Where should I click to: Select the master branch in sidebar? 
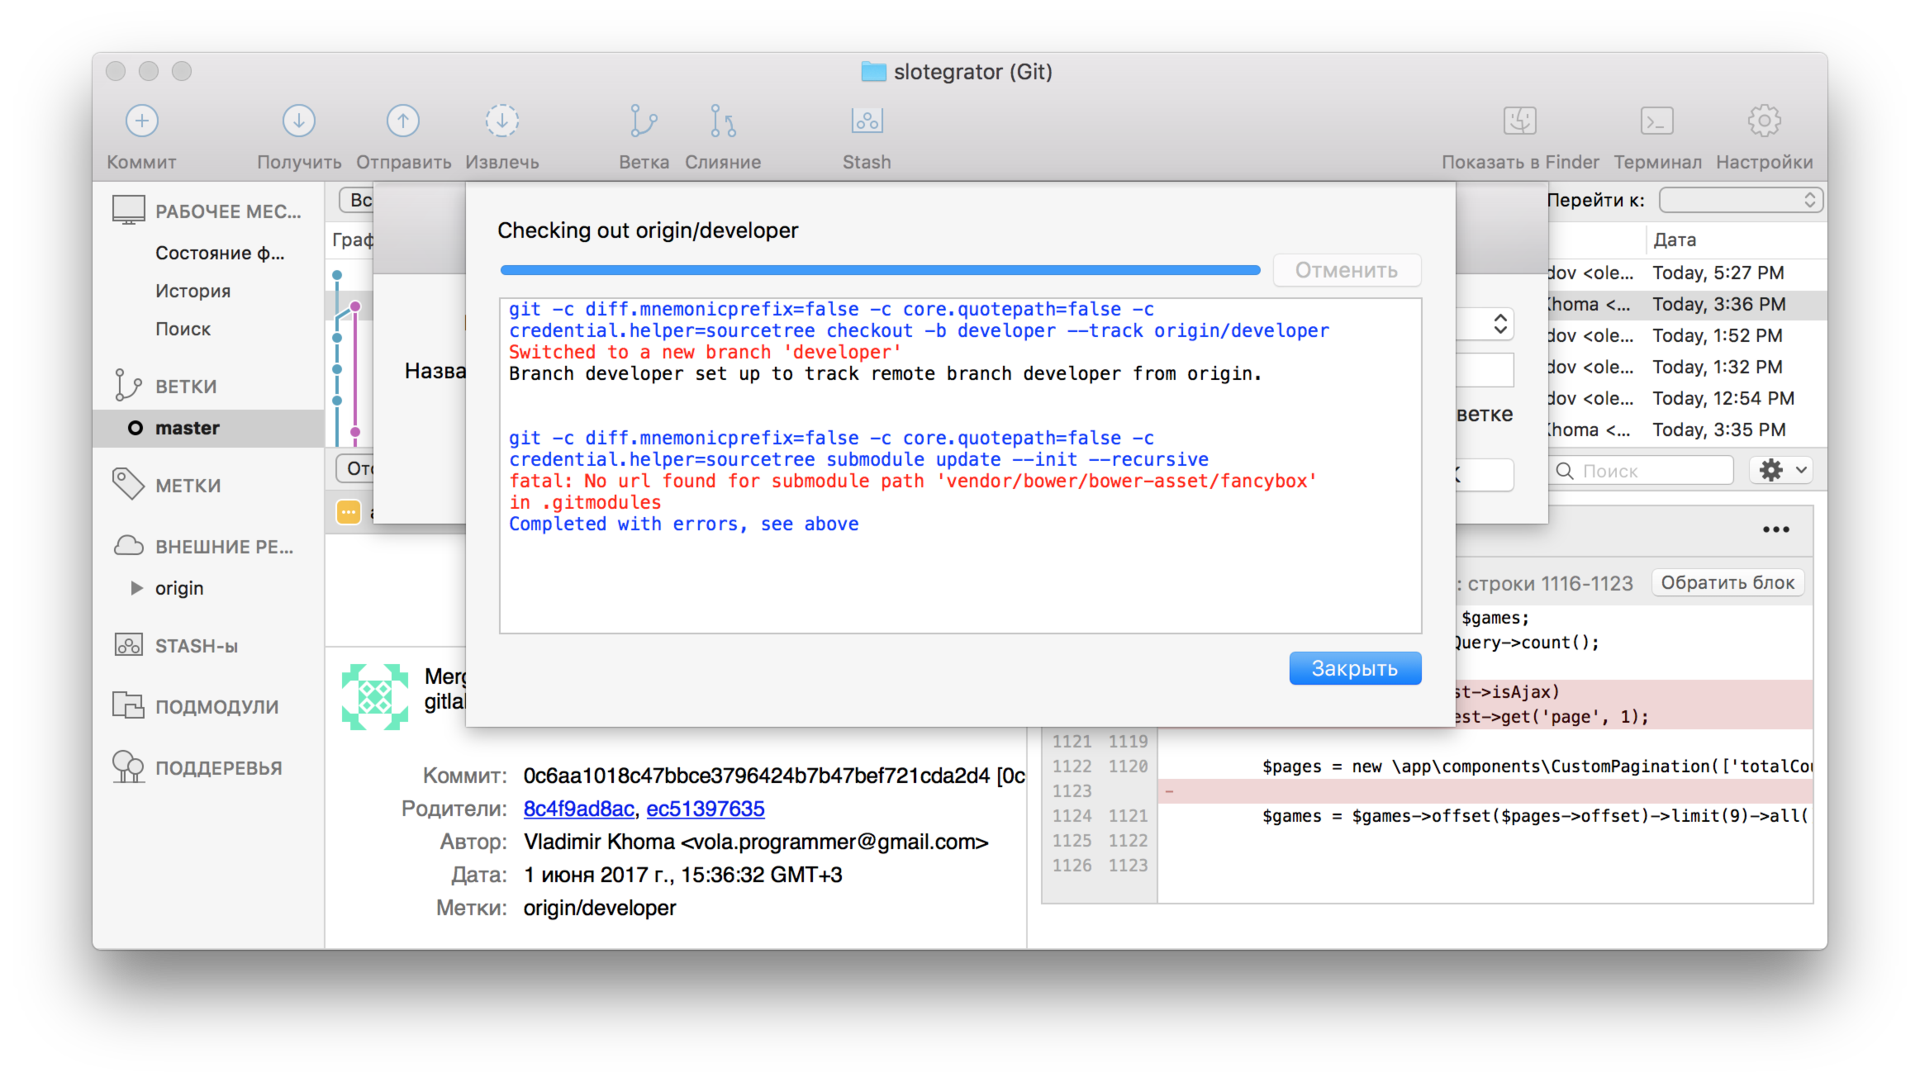209,428
